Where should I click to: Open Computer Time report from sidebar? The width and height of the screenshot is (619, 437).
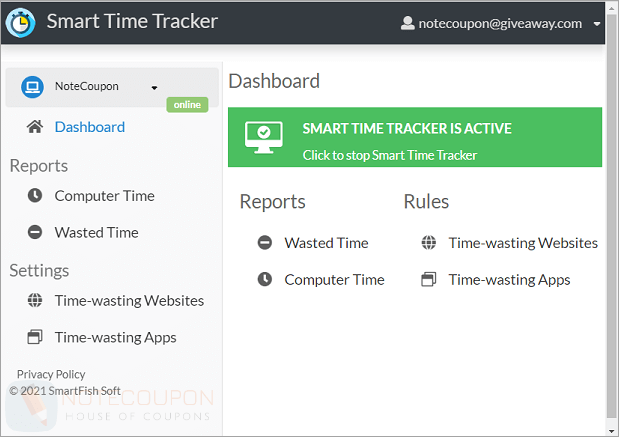[105, 196]
